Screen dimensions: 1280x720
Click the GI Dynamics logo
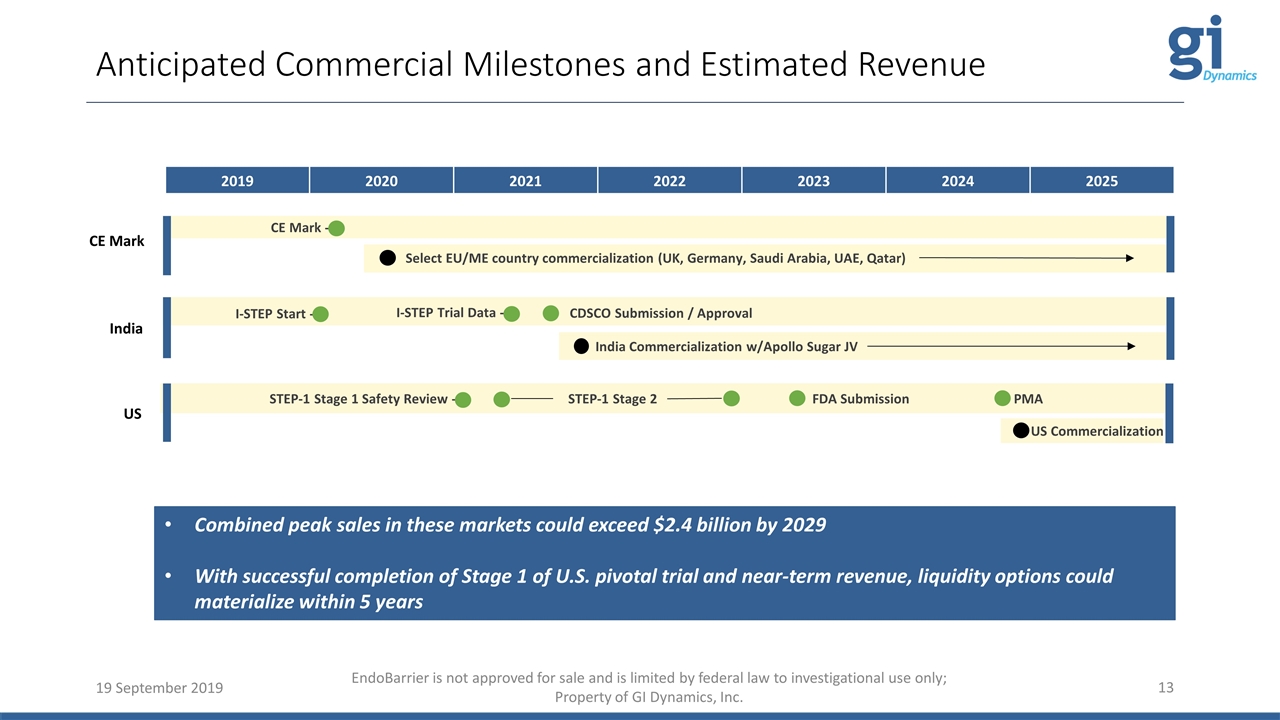pos(1212,50)
